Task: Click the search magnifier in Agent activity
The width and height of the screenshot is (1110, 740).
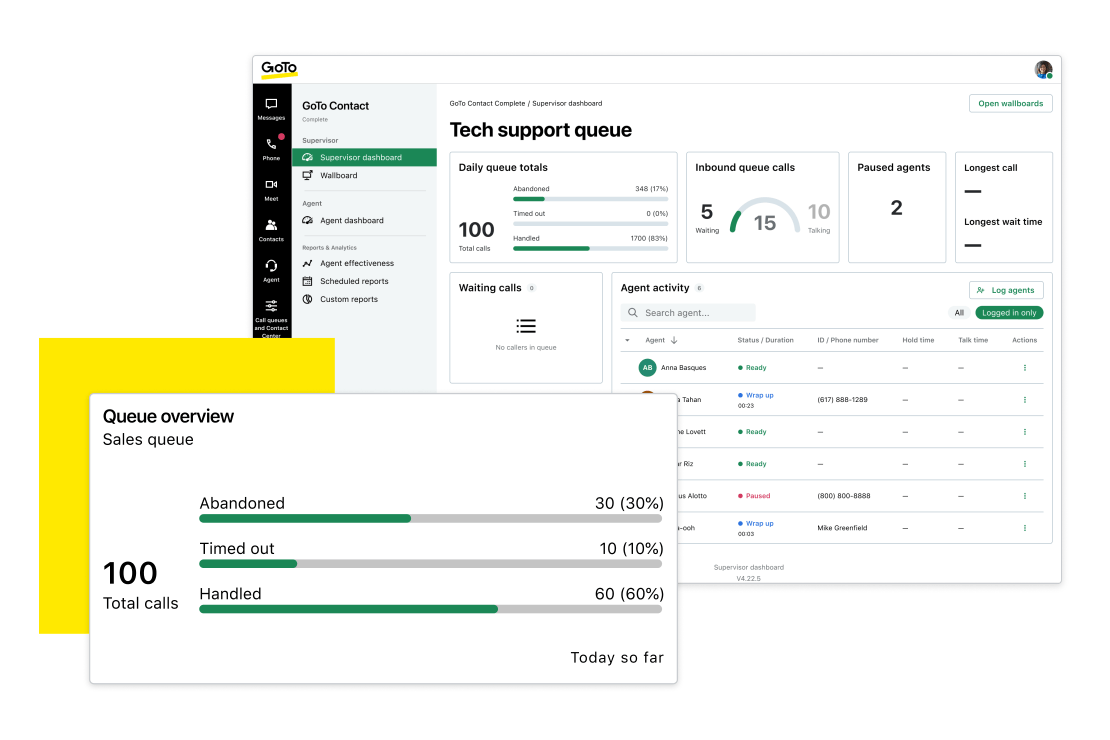Action: (633, 312)
